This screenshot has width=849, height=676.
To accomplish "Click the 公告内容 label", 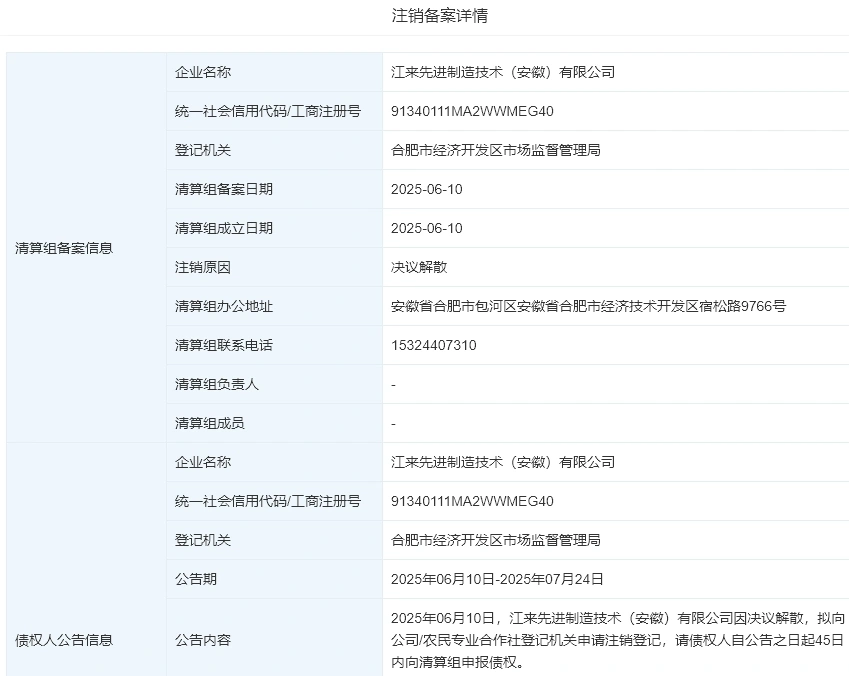I will [x=203, y=640].
